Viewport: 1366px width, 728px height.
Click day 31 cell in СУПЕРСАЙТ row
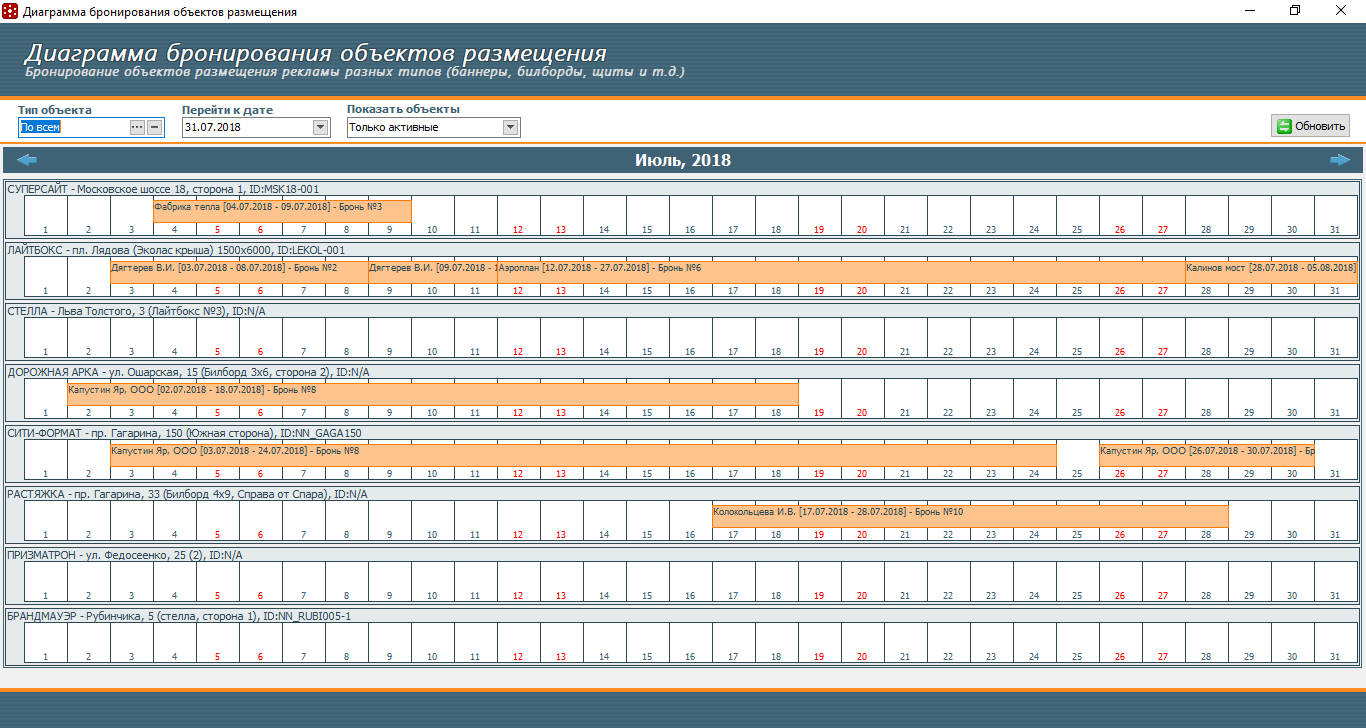[x=1335, y=216]
